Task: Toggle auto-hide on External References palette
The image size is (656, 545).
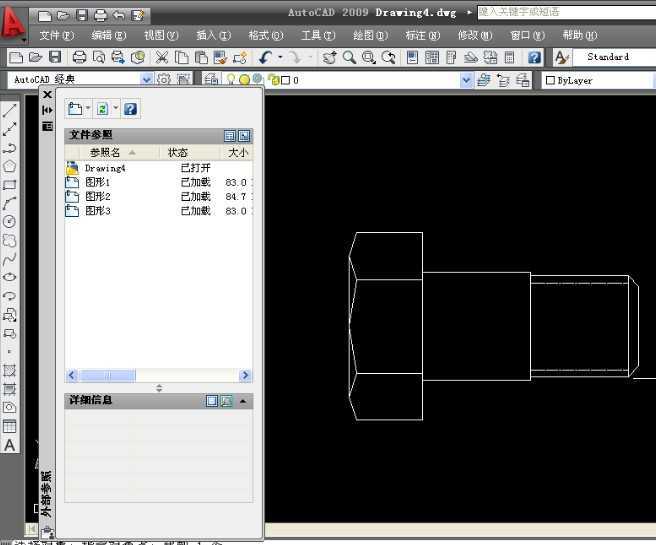Action: (47, 110)
